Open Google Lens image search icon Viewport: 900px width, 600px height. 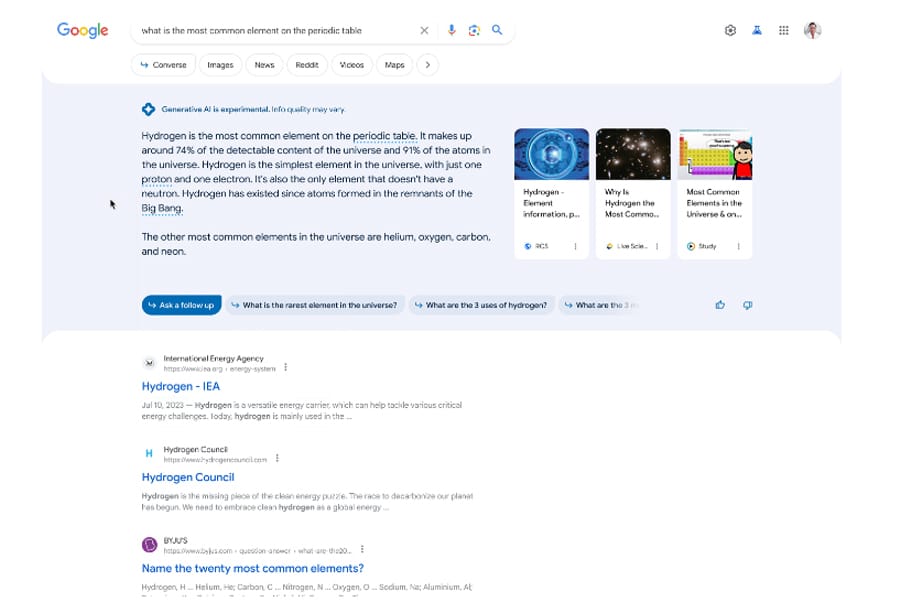click(474, 30)
